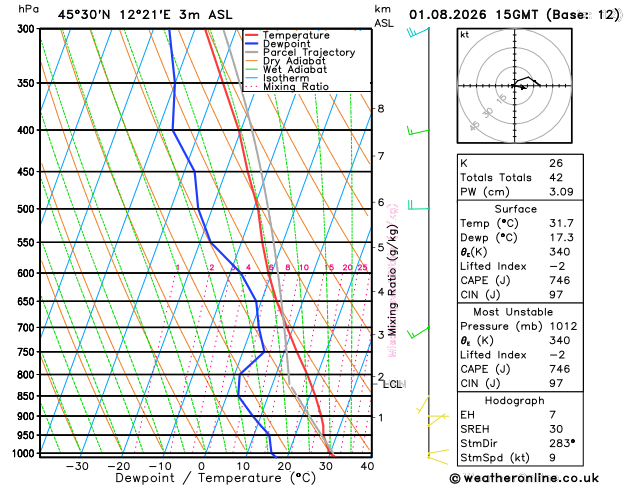Click the Mixing Ratio legend entry
This screenshot has height=486, width=629.
287,87
